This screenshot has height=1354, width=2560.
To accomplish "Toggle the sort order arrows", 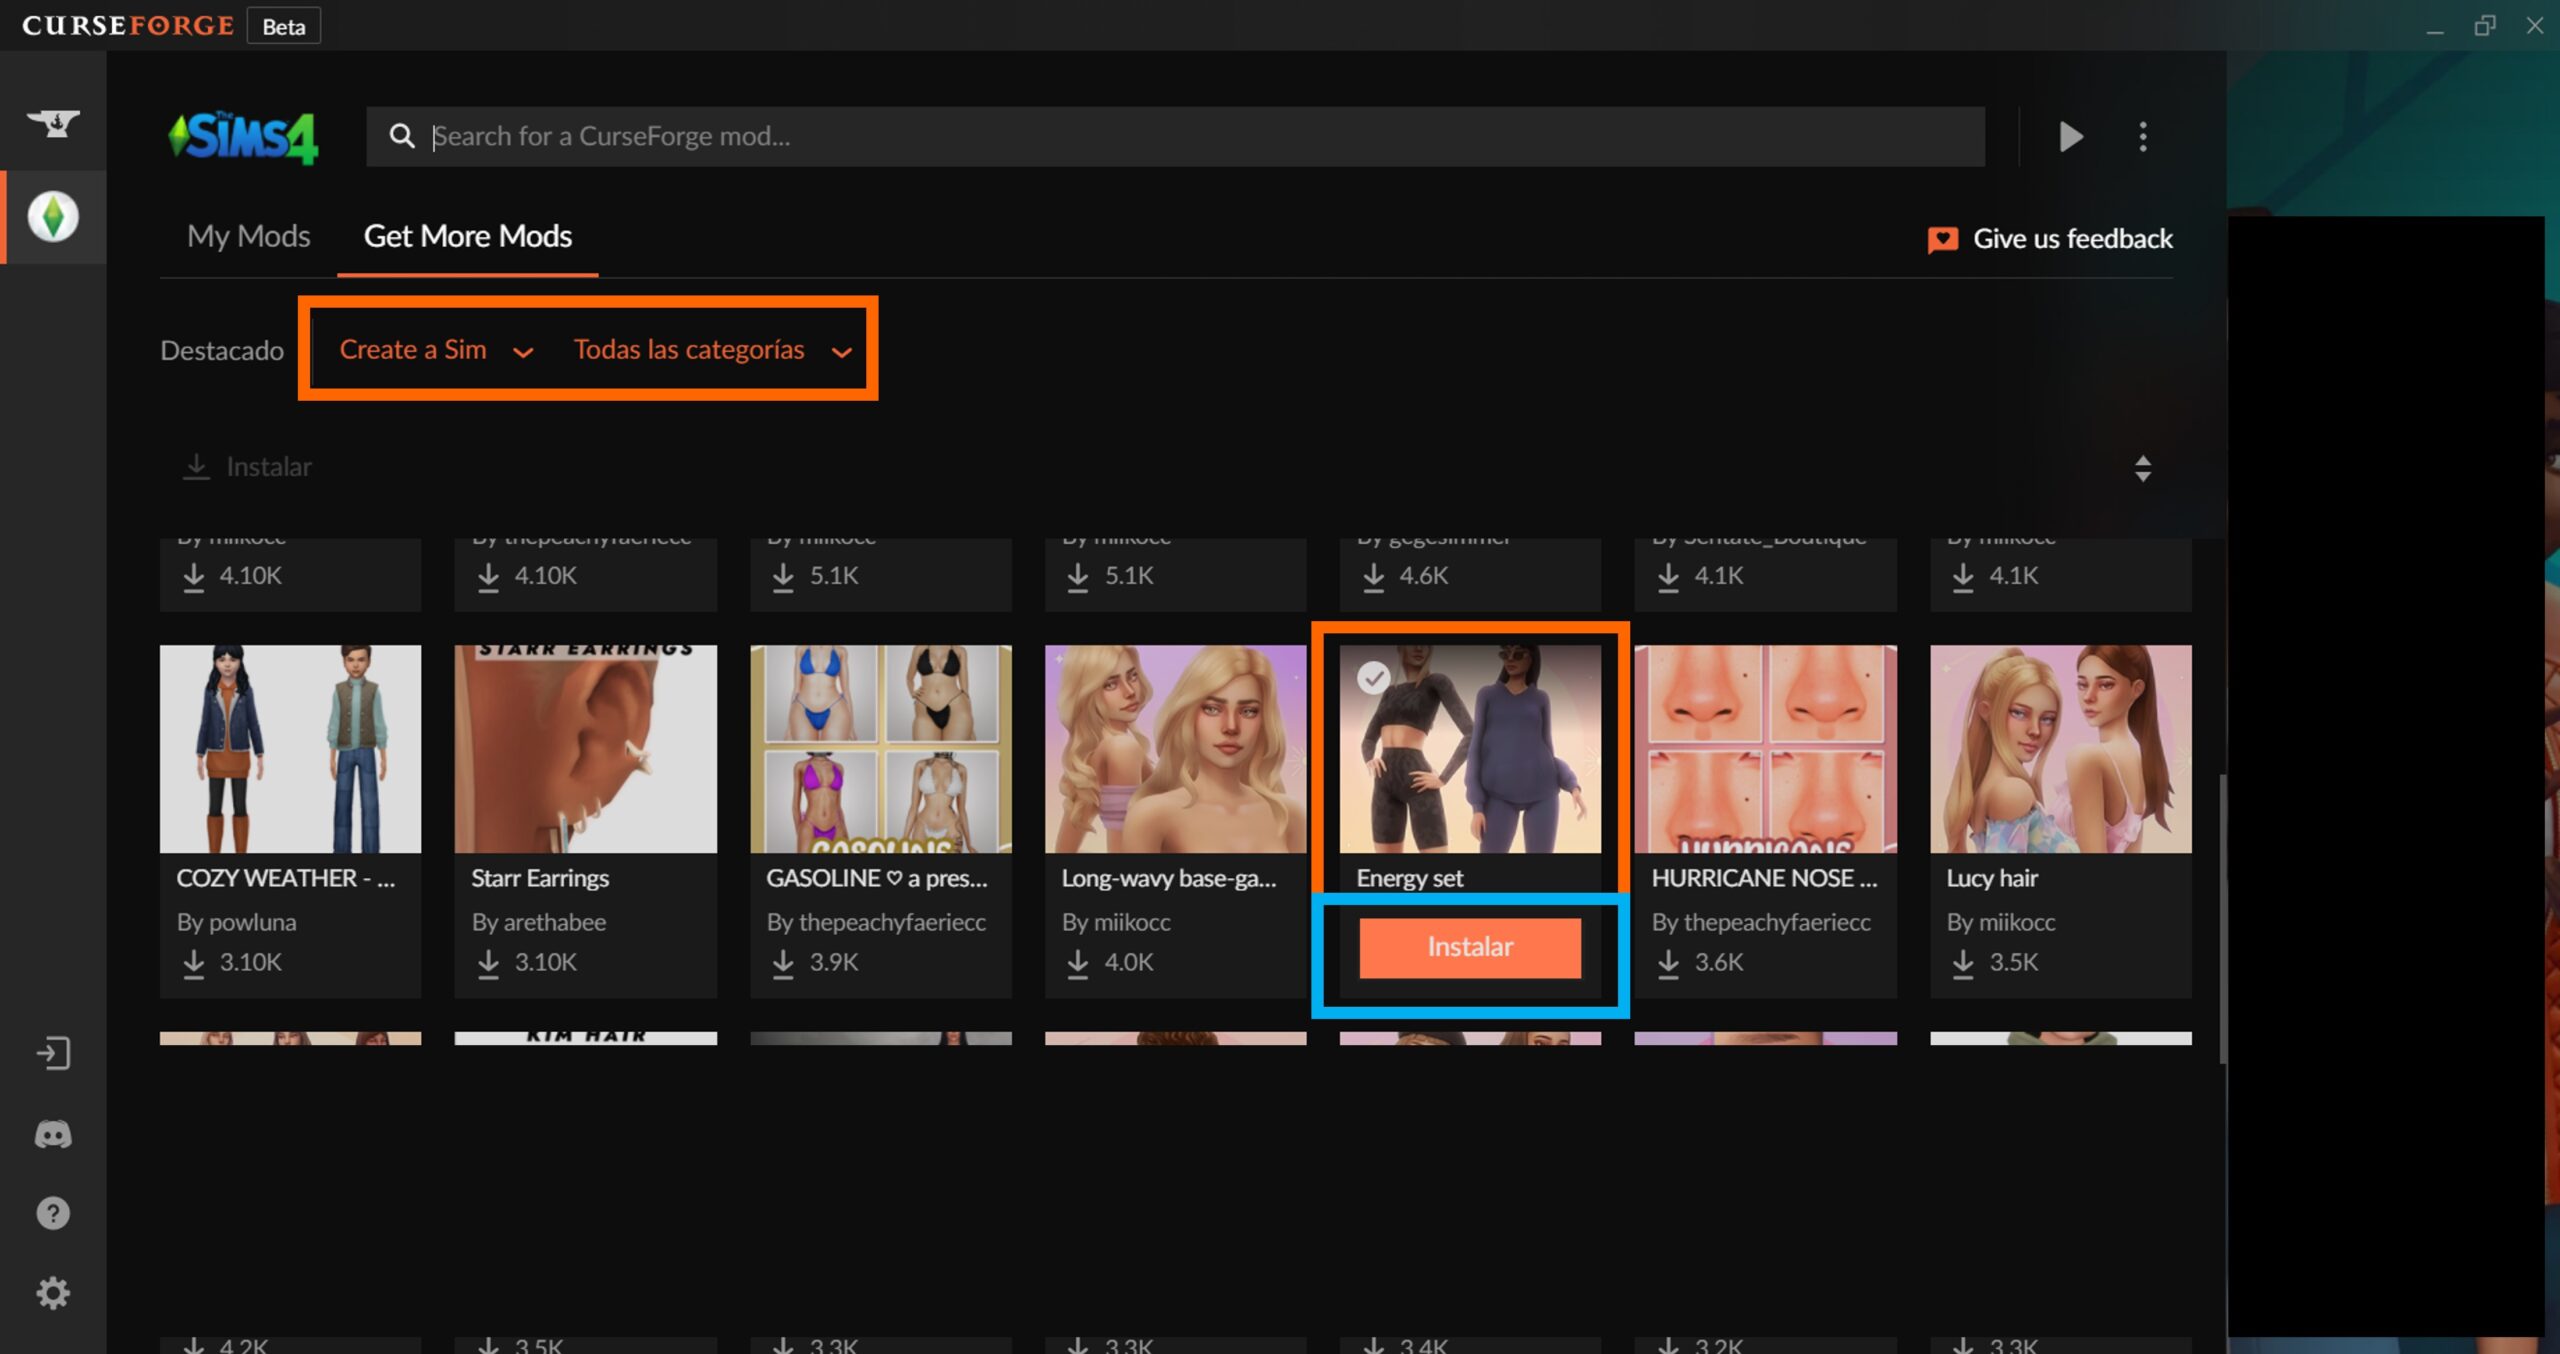I will [2142, 468].
